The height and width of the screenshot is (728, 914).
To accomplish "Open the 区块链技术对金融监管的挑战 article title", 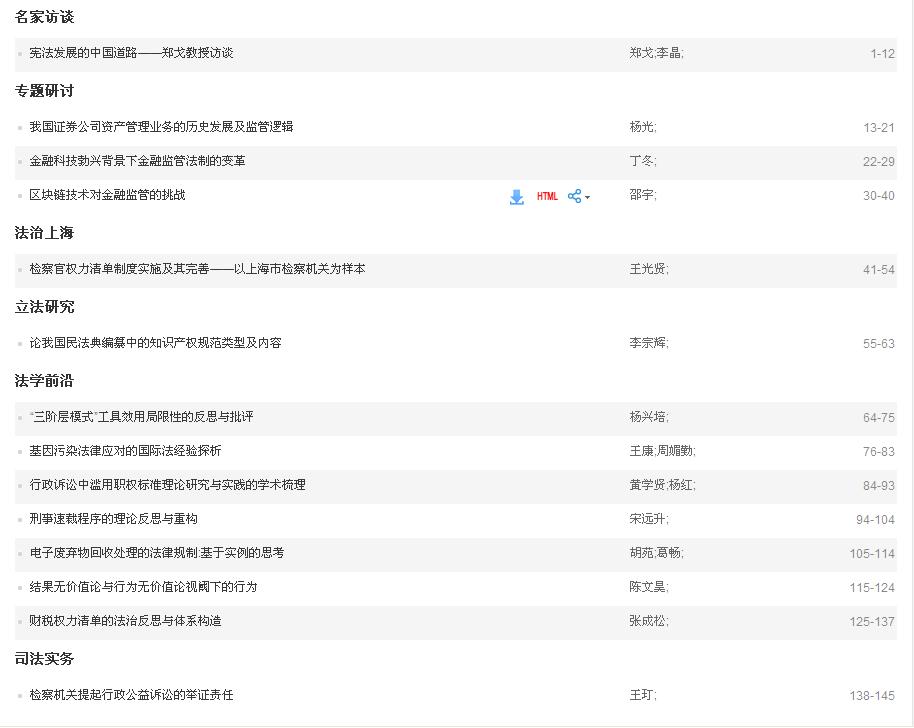I will point(107,195).
